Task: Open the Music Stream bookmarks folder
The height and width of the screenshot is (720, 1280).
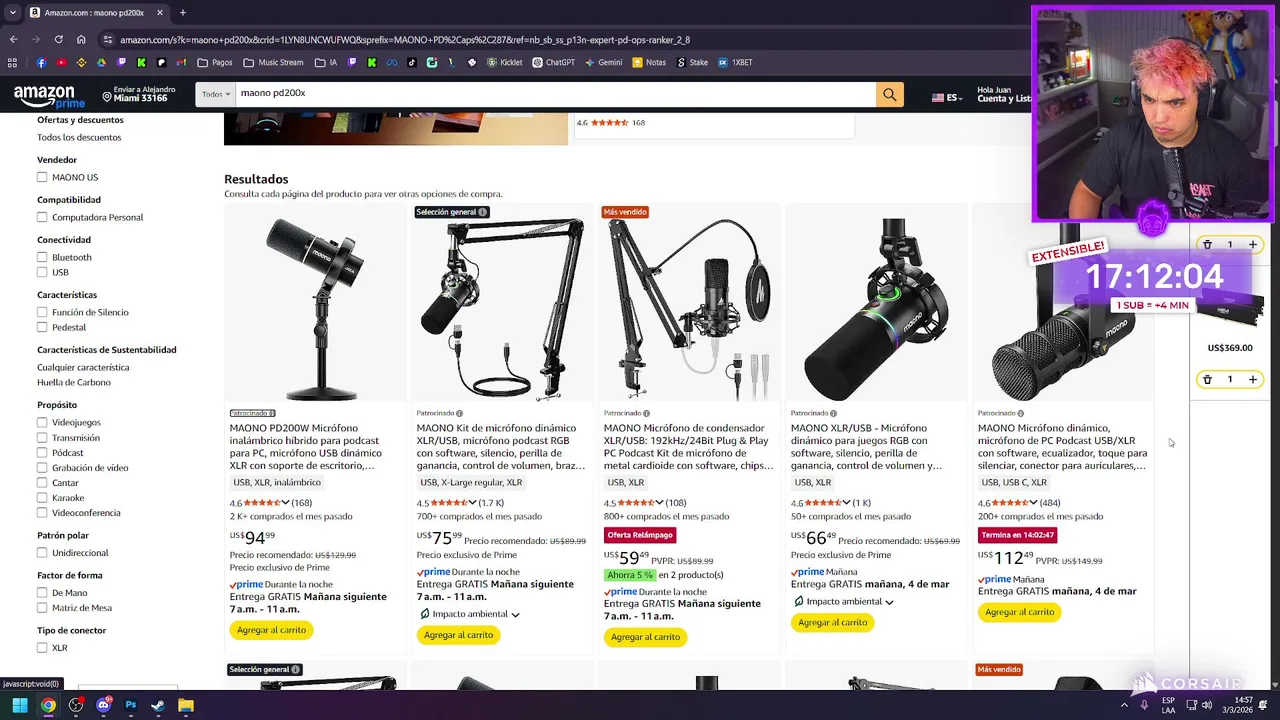Action: click(273, 62)
